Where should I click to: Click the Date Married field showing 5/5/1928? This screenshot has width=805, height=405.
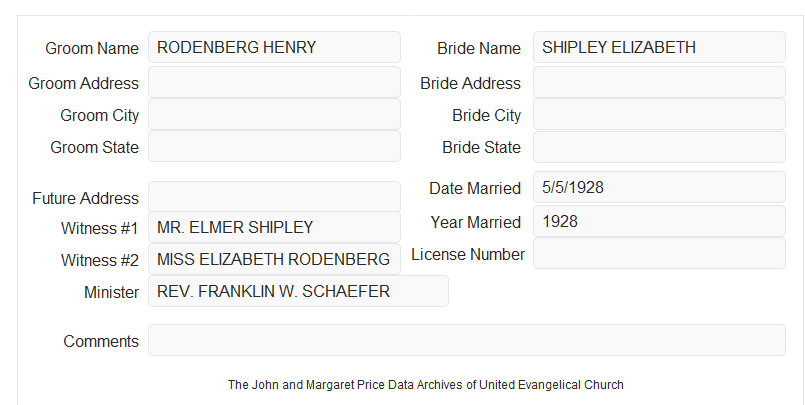tap(659, 187)
